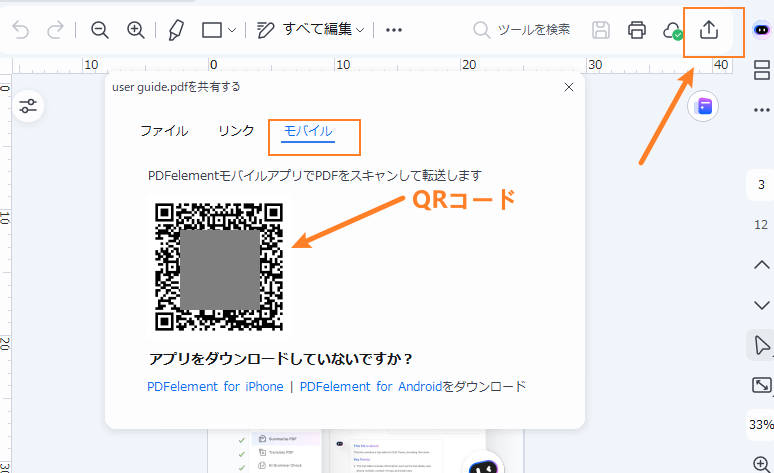The width and height of the screenshot is (774, 473).
Task: Click the redo arrow icon
Action: click(x=55, y=30)
